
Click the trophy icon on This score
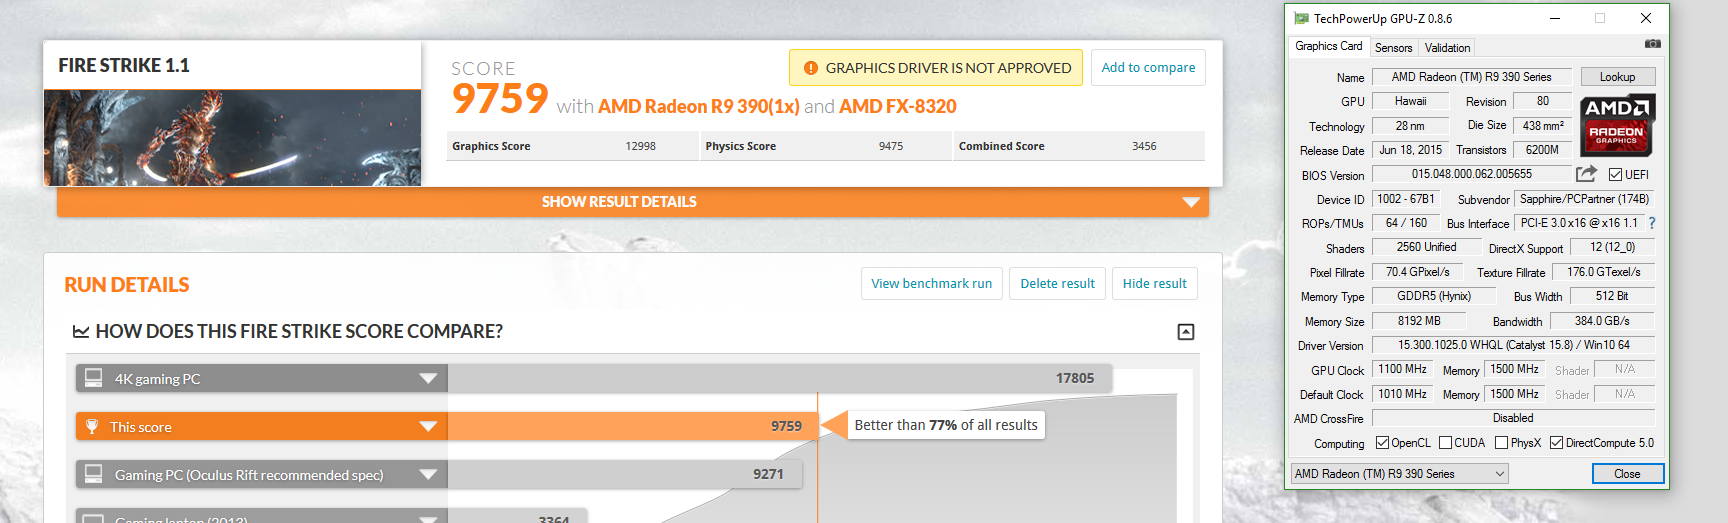(92, 427)
